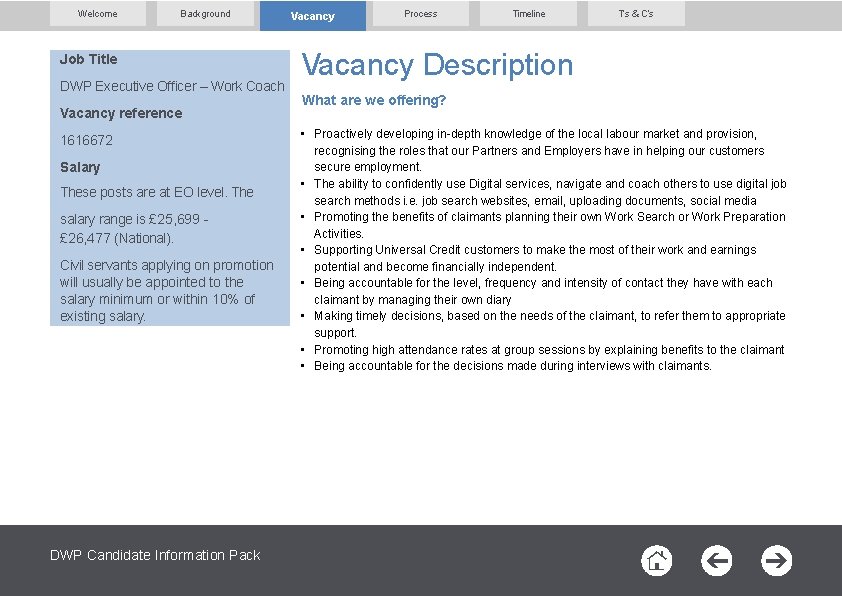Screen dimensions: 842x596
Task: Click the salary range £25,699 text
Action: tap(134, 219)
